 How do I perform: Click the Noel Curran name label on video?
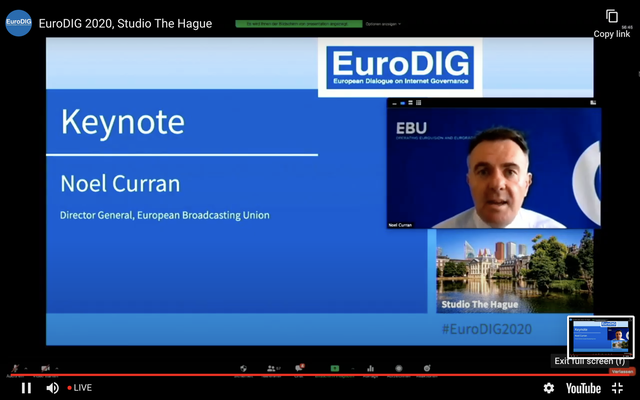[400, 225]
